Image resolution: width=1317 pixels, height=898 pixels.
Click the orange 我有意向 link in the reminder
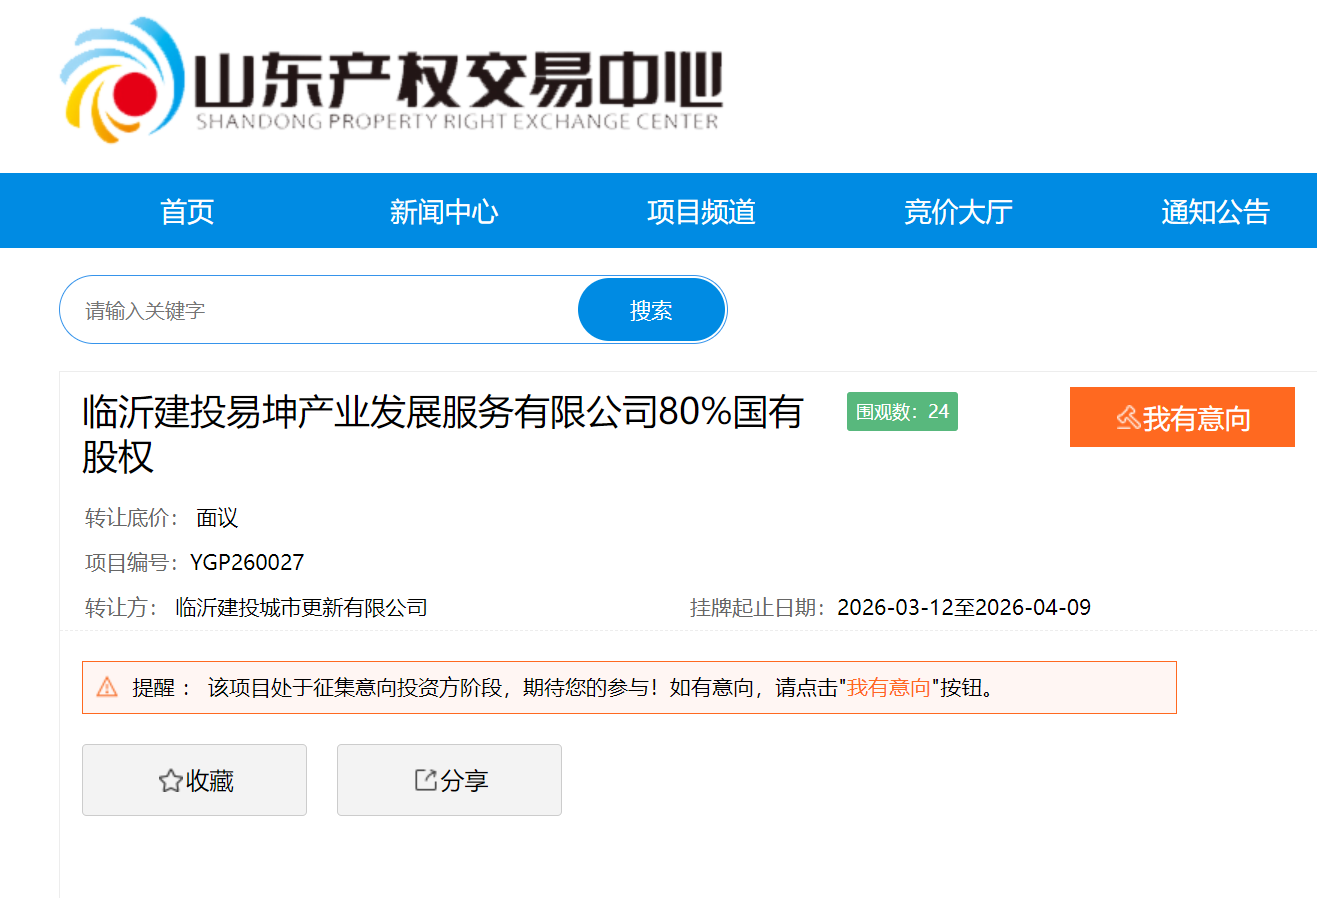pos(888,688)
